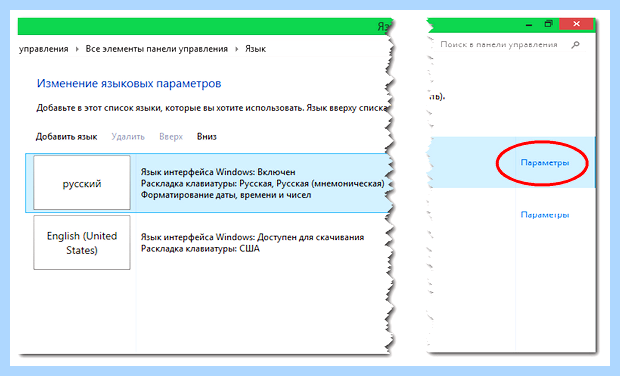620x376 pixels.
Task: Click Язык интерфейса Windows: Доступен для скачивания text
Action: point(252,237)
